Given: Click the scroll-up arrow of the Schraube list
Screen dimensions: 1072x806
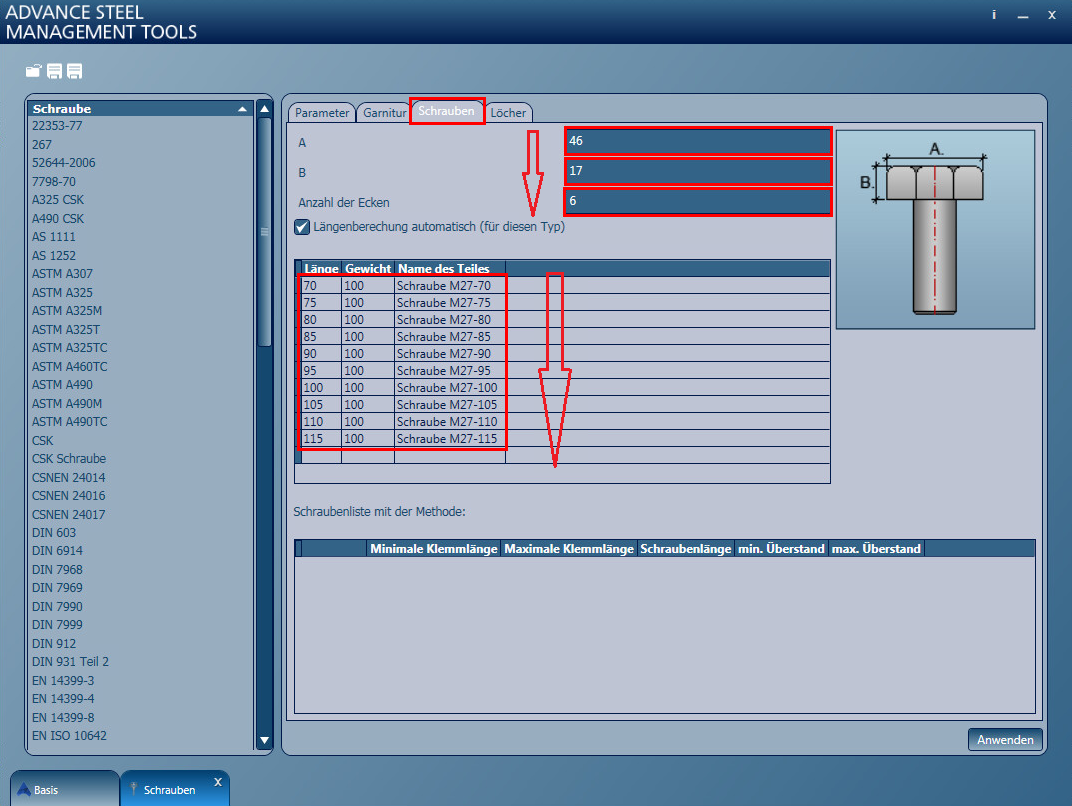Looking at the screenshot, I should pyautogui.click(x=265, y=109).
